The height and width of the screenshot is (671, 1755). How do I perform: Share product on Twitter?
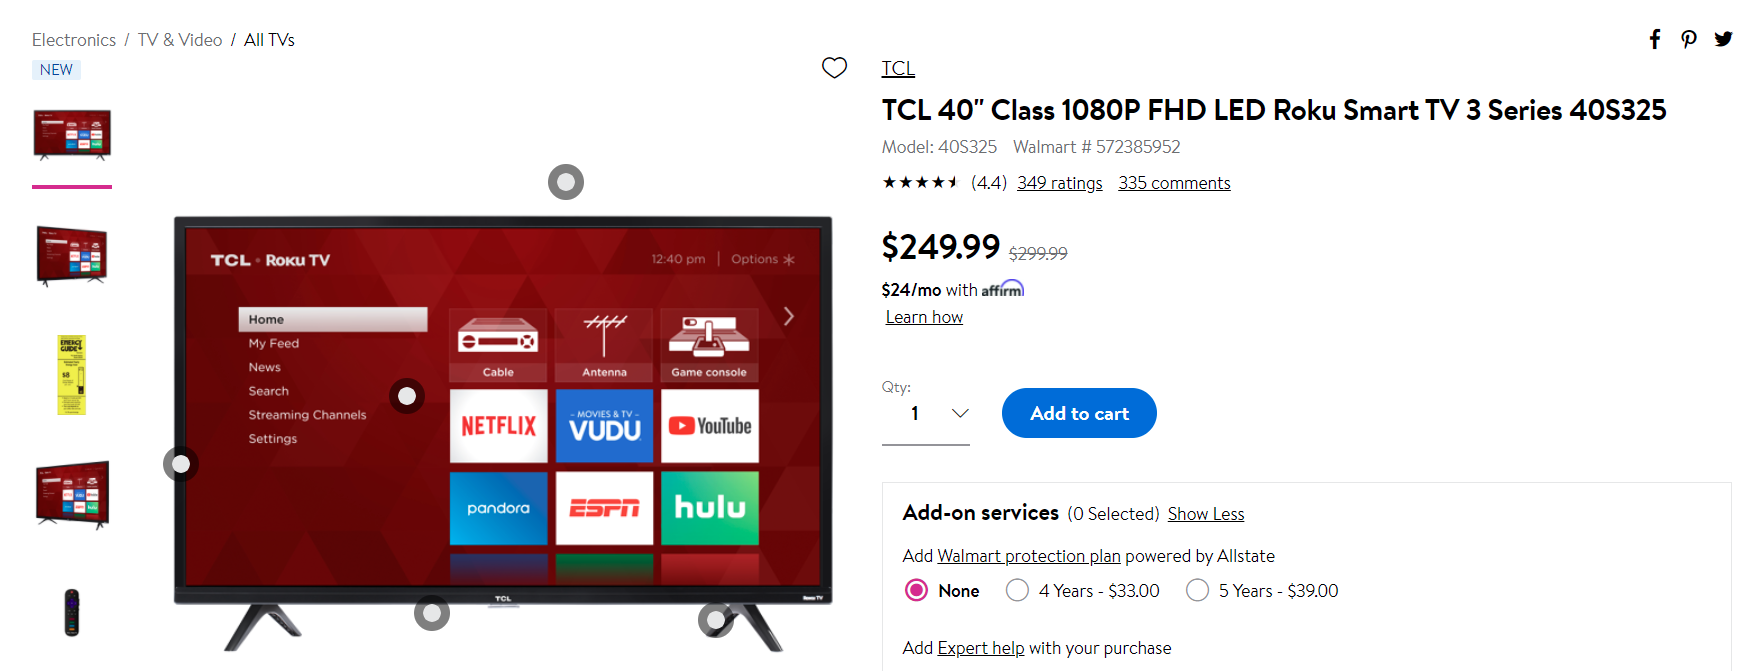click(1723, 39)
